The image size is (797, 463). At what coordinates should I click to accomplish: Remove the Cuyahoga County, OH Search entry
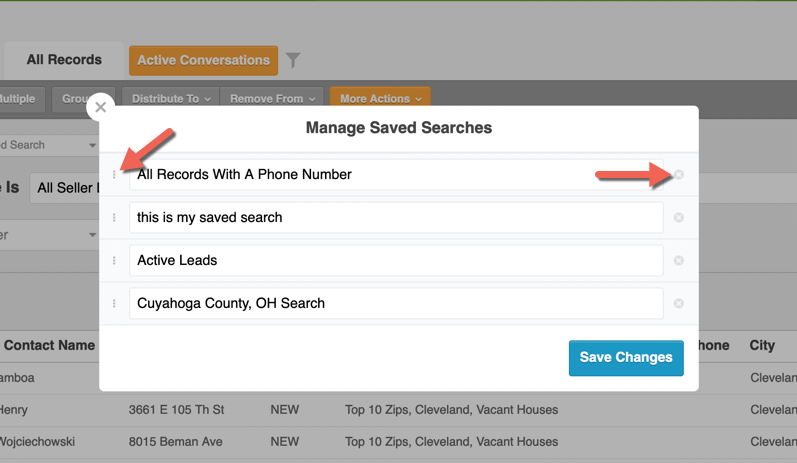tap(679, 304)
